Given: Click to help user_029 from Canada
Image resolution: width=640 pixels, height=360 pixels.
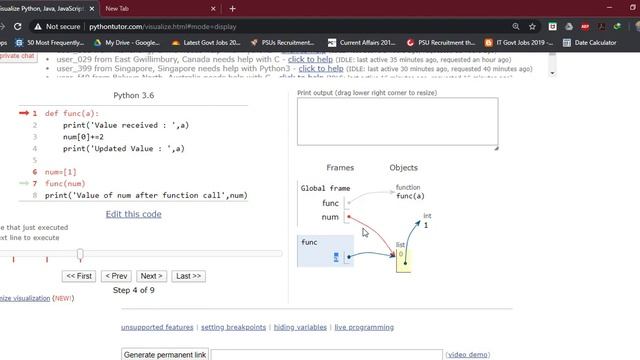Looking at the screenshot, I should [x=310, y=60].
